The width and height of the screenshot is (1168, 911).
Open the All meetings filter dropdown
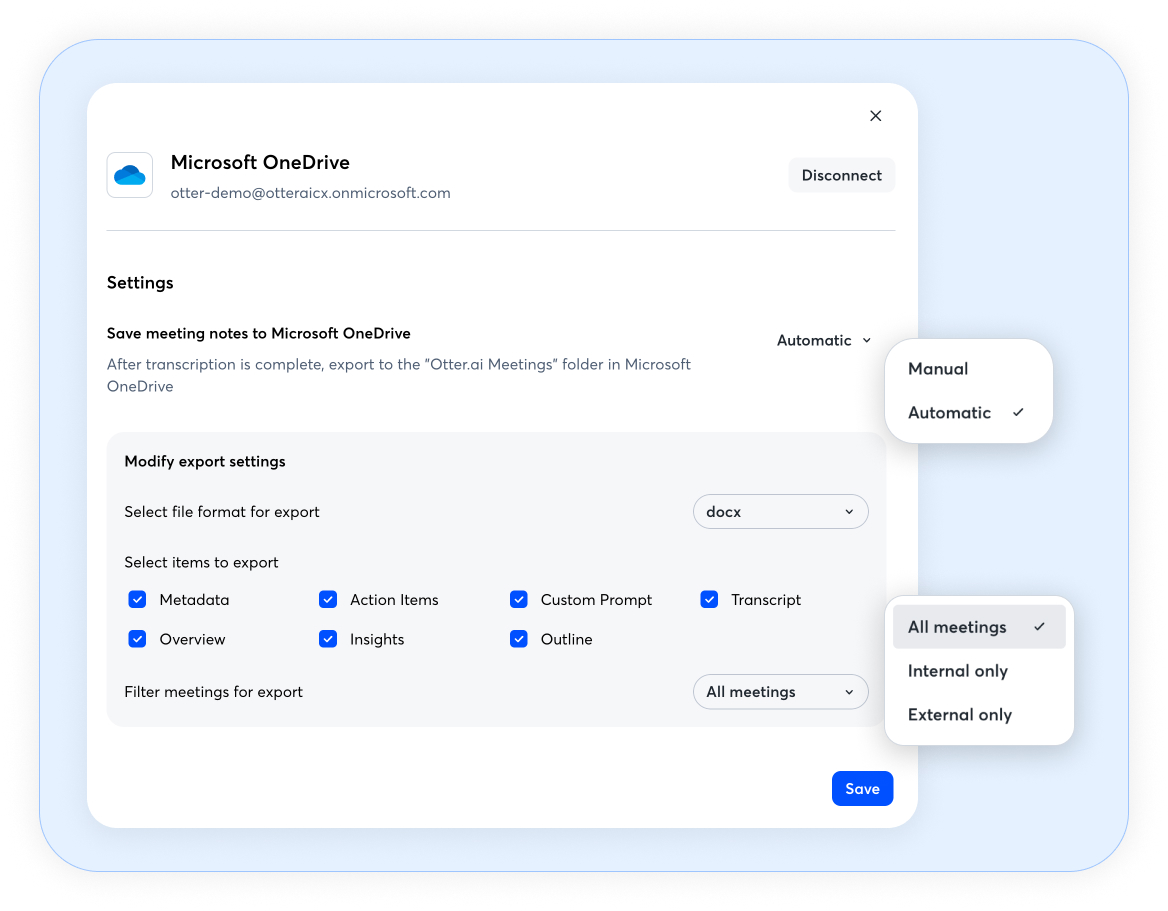tap(780, 691)
